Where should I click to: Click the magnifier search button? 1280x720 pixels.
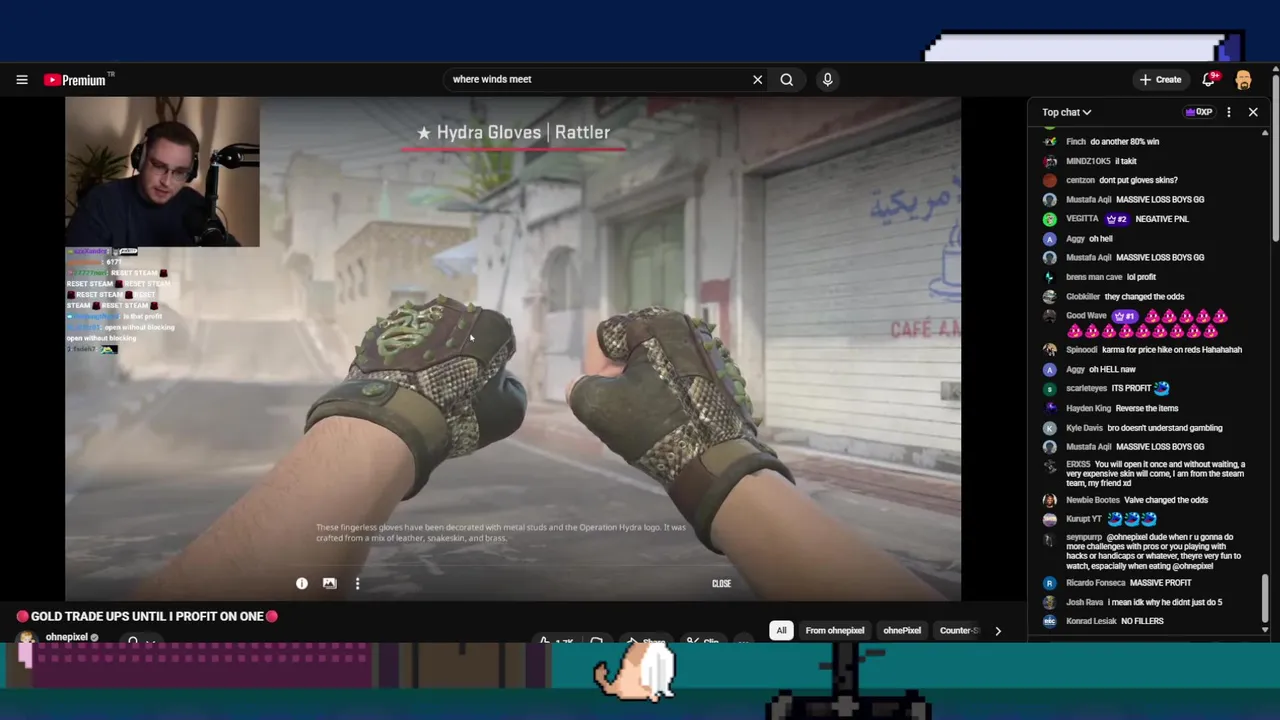[787, 80]
